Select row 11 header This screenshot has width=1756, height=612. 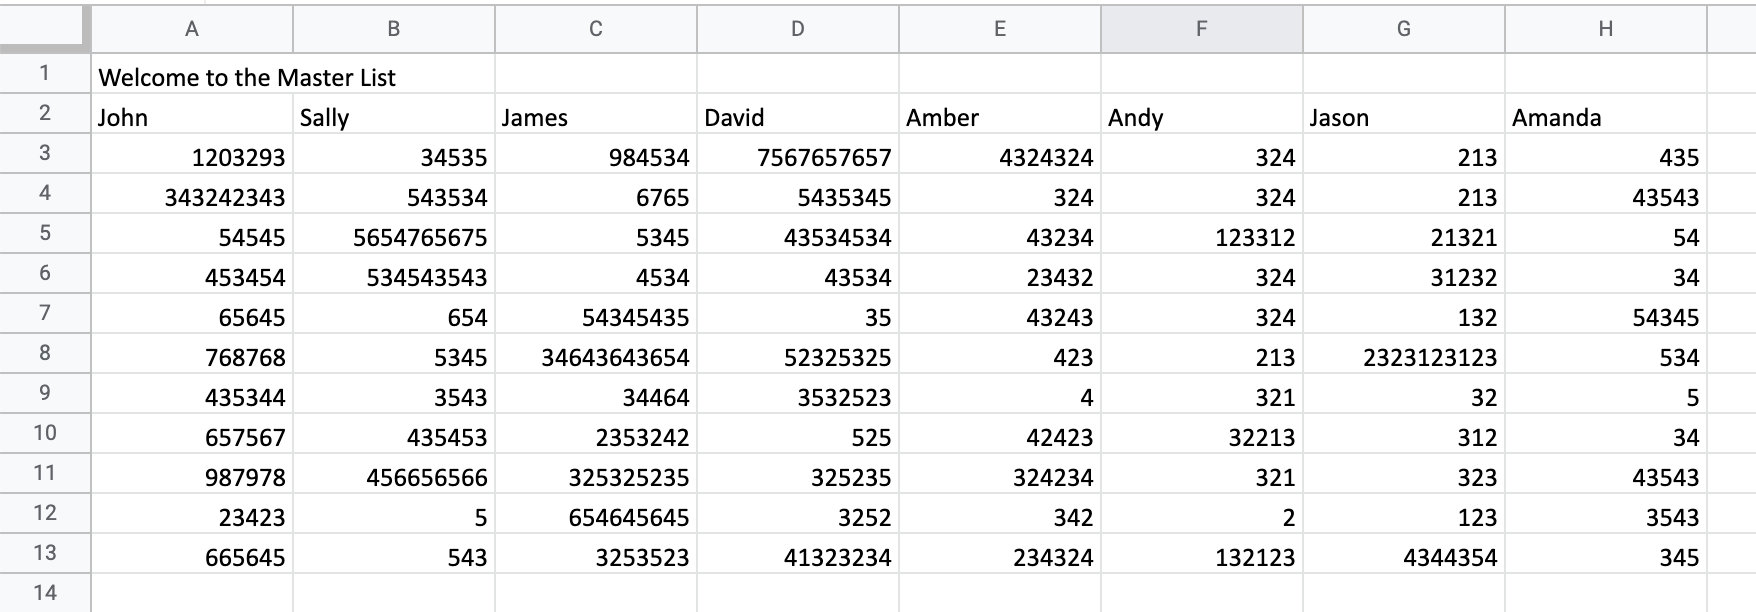(x=45, y=473)
